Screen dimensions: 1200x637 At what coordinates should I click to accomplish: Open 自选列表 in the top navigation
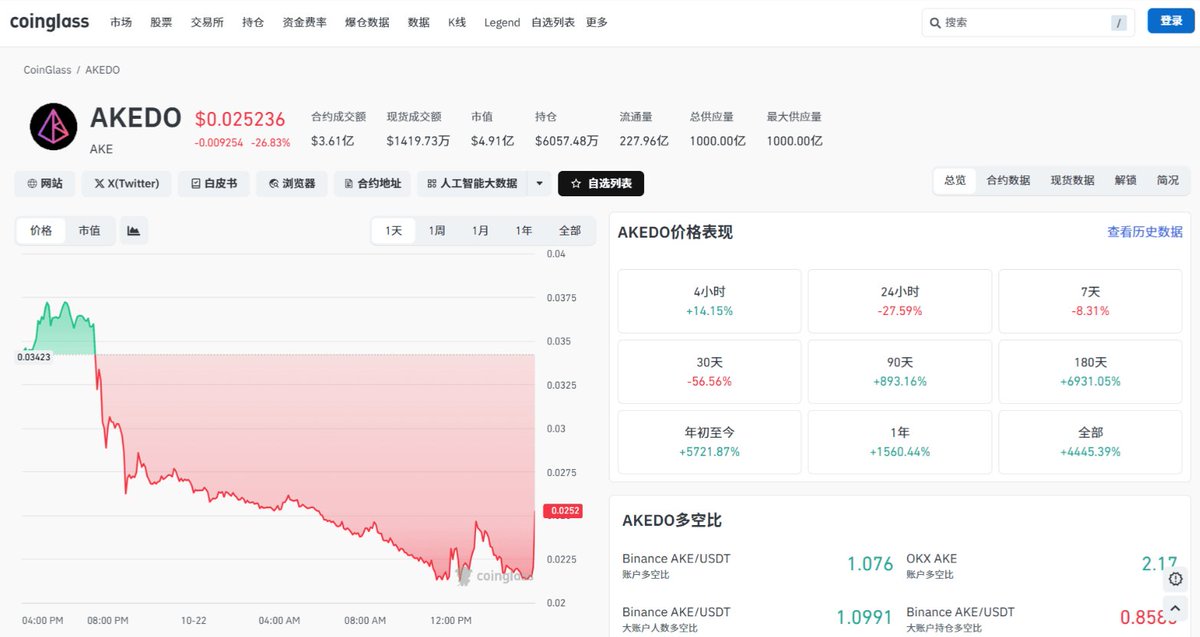tap(553, 22)
